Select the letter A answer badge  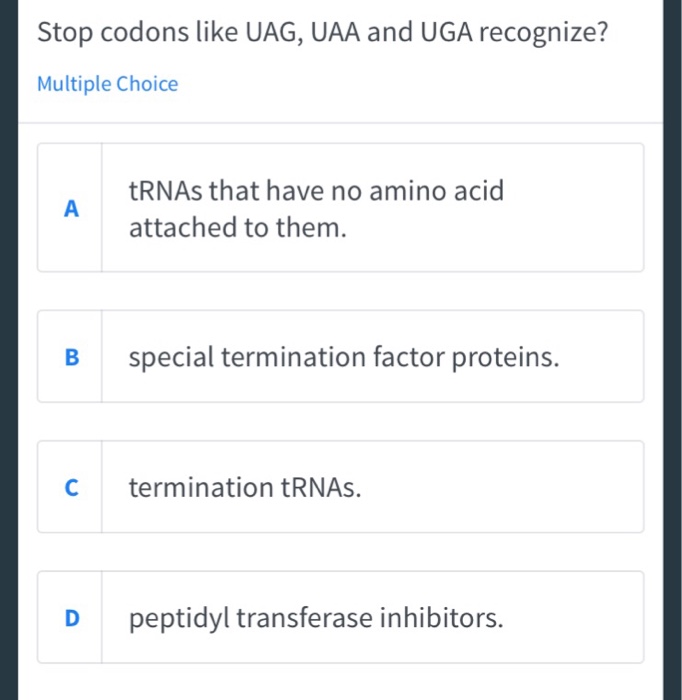(x=70, y=209)
